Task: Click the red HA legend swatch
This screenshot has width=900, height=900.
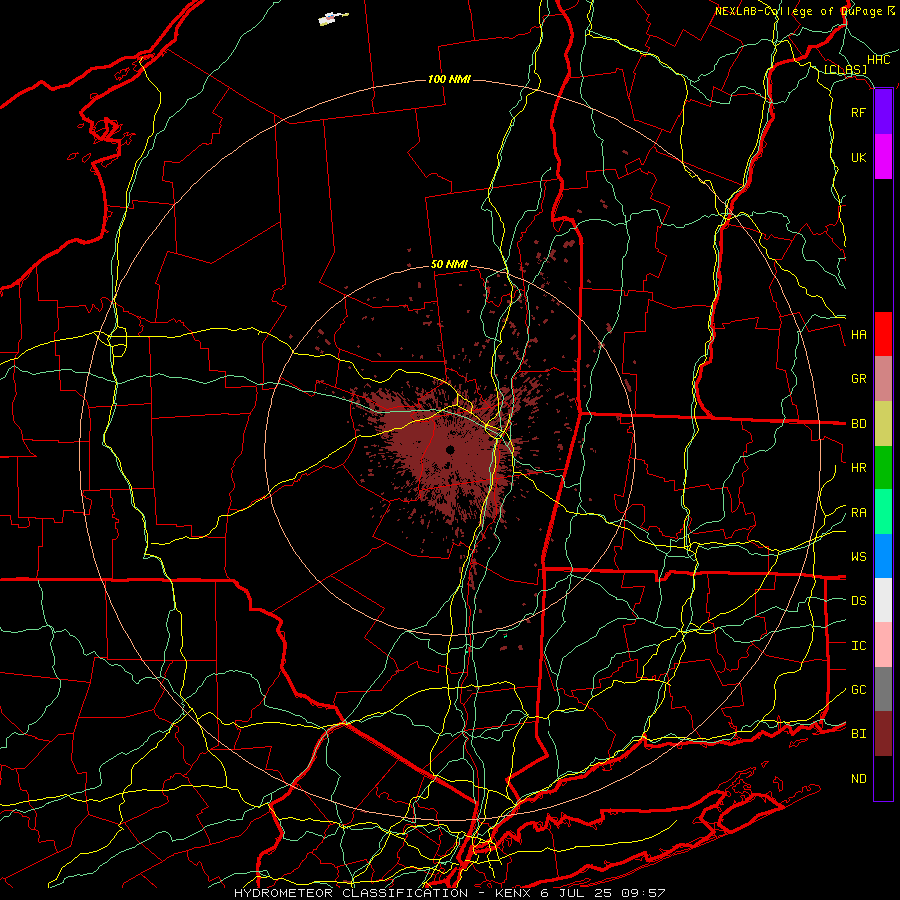Action: tap(883, 334)
